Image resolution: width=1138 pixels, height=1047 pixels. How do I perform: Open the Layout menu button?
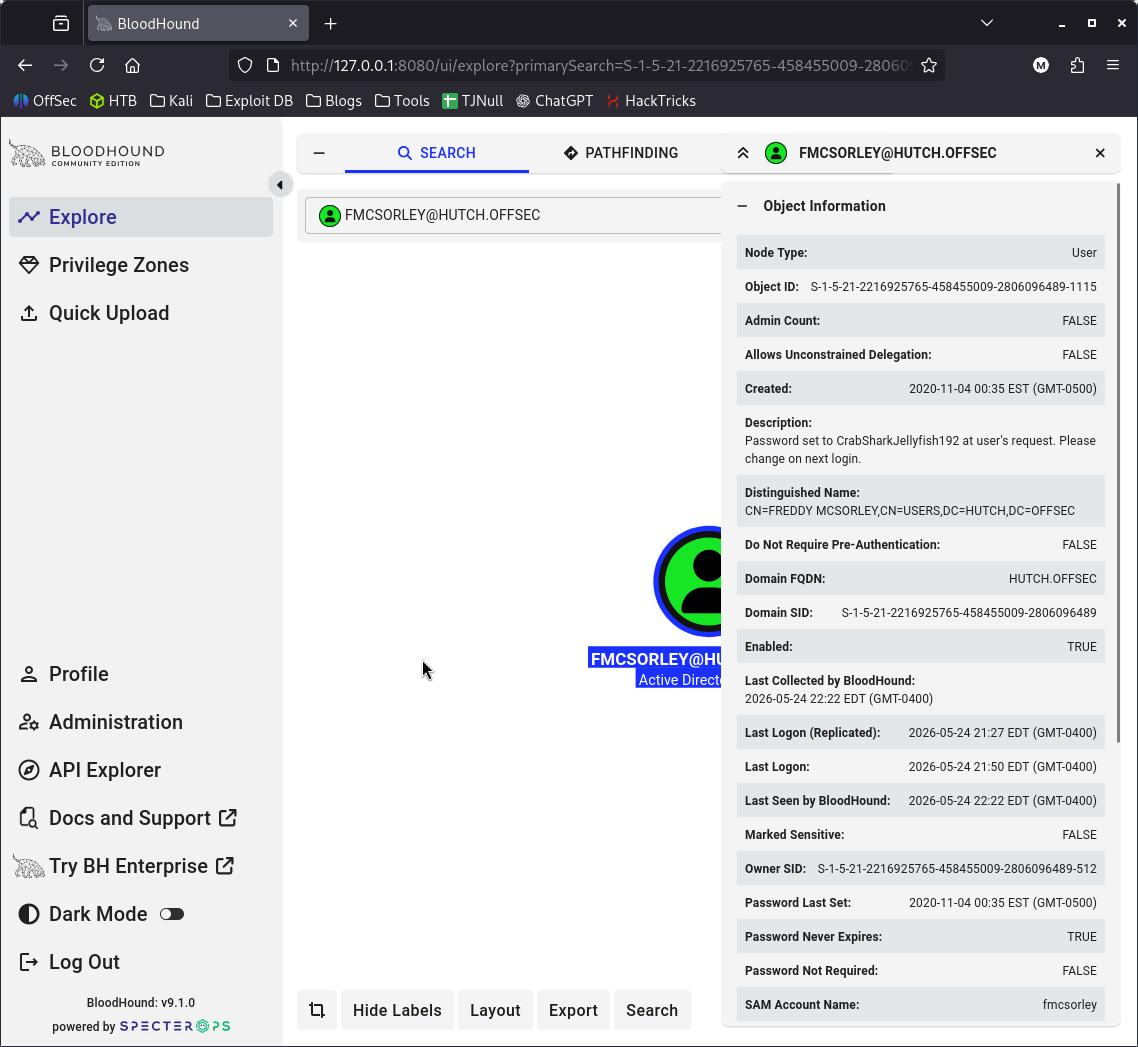tap(495, 1010)
